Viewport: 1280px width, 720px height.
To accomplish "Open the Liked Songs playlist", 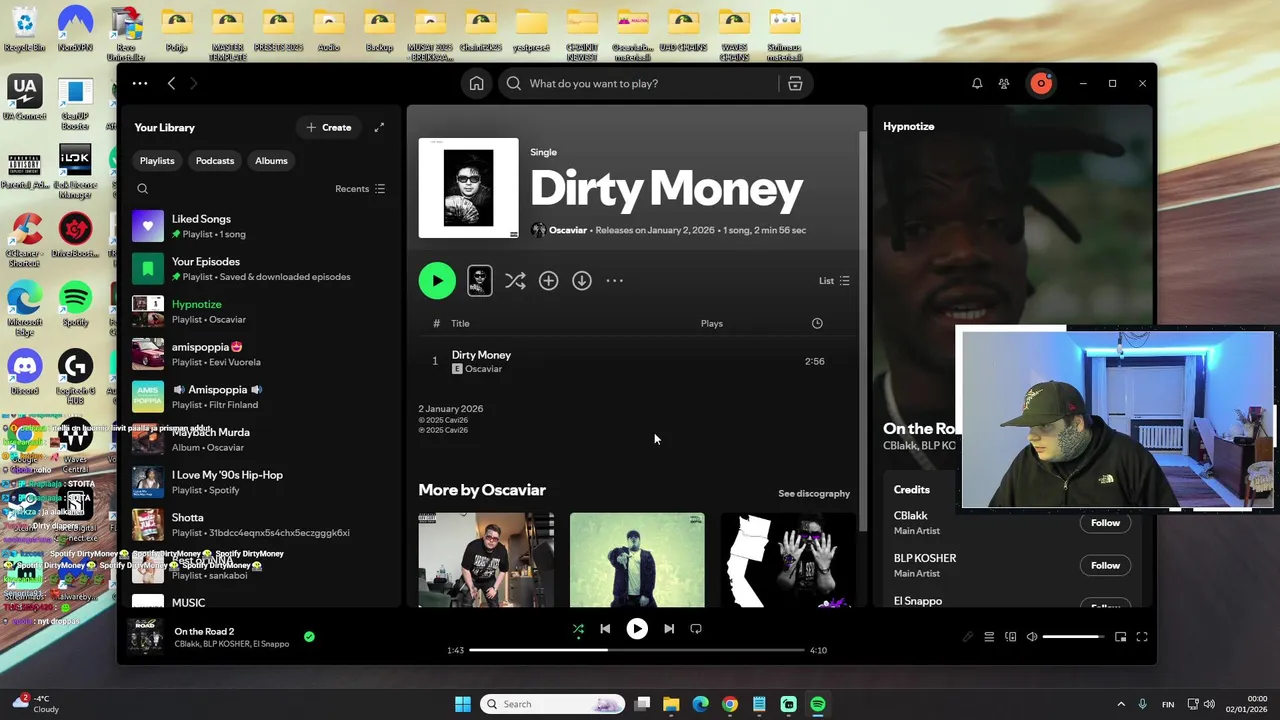I will coord(262,226).
